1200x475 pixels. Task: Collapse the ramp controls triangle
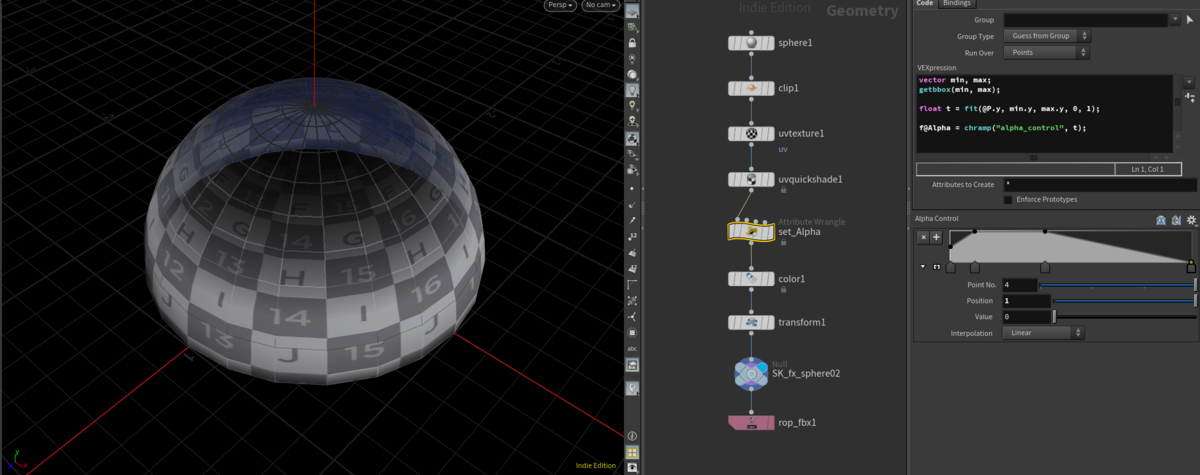click(x=923, y=267)
